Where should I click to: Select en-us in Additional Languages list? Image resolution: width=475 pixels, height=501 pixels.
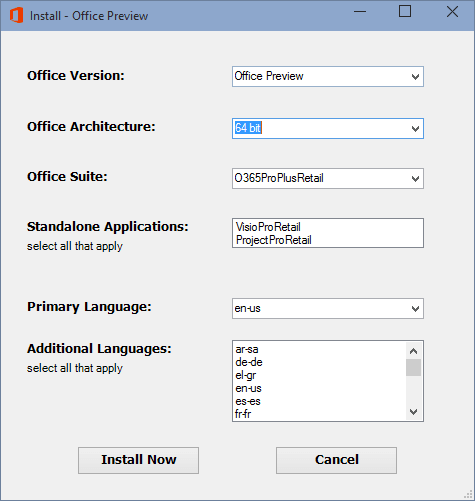248,388
